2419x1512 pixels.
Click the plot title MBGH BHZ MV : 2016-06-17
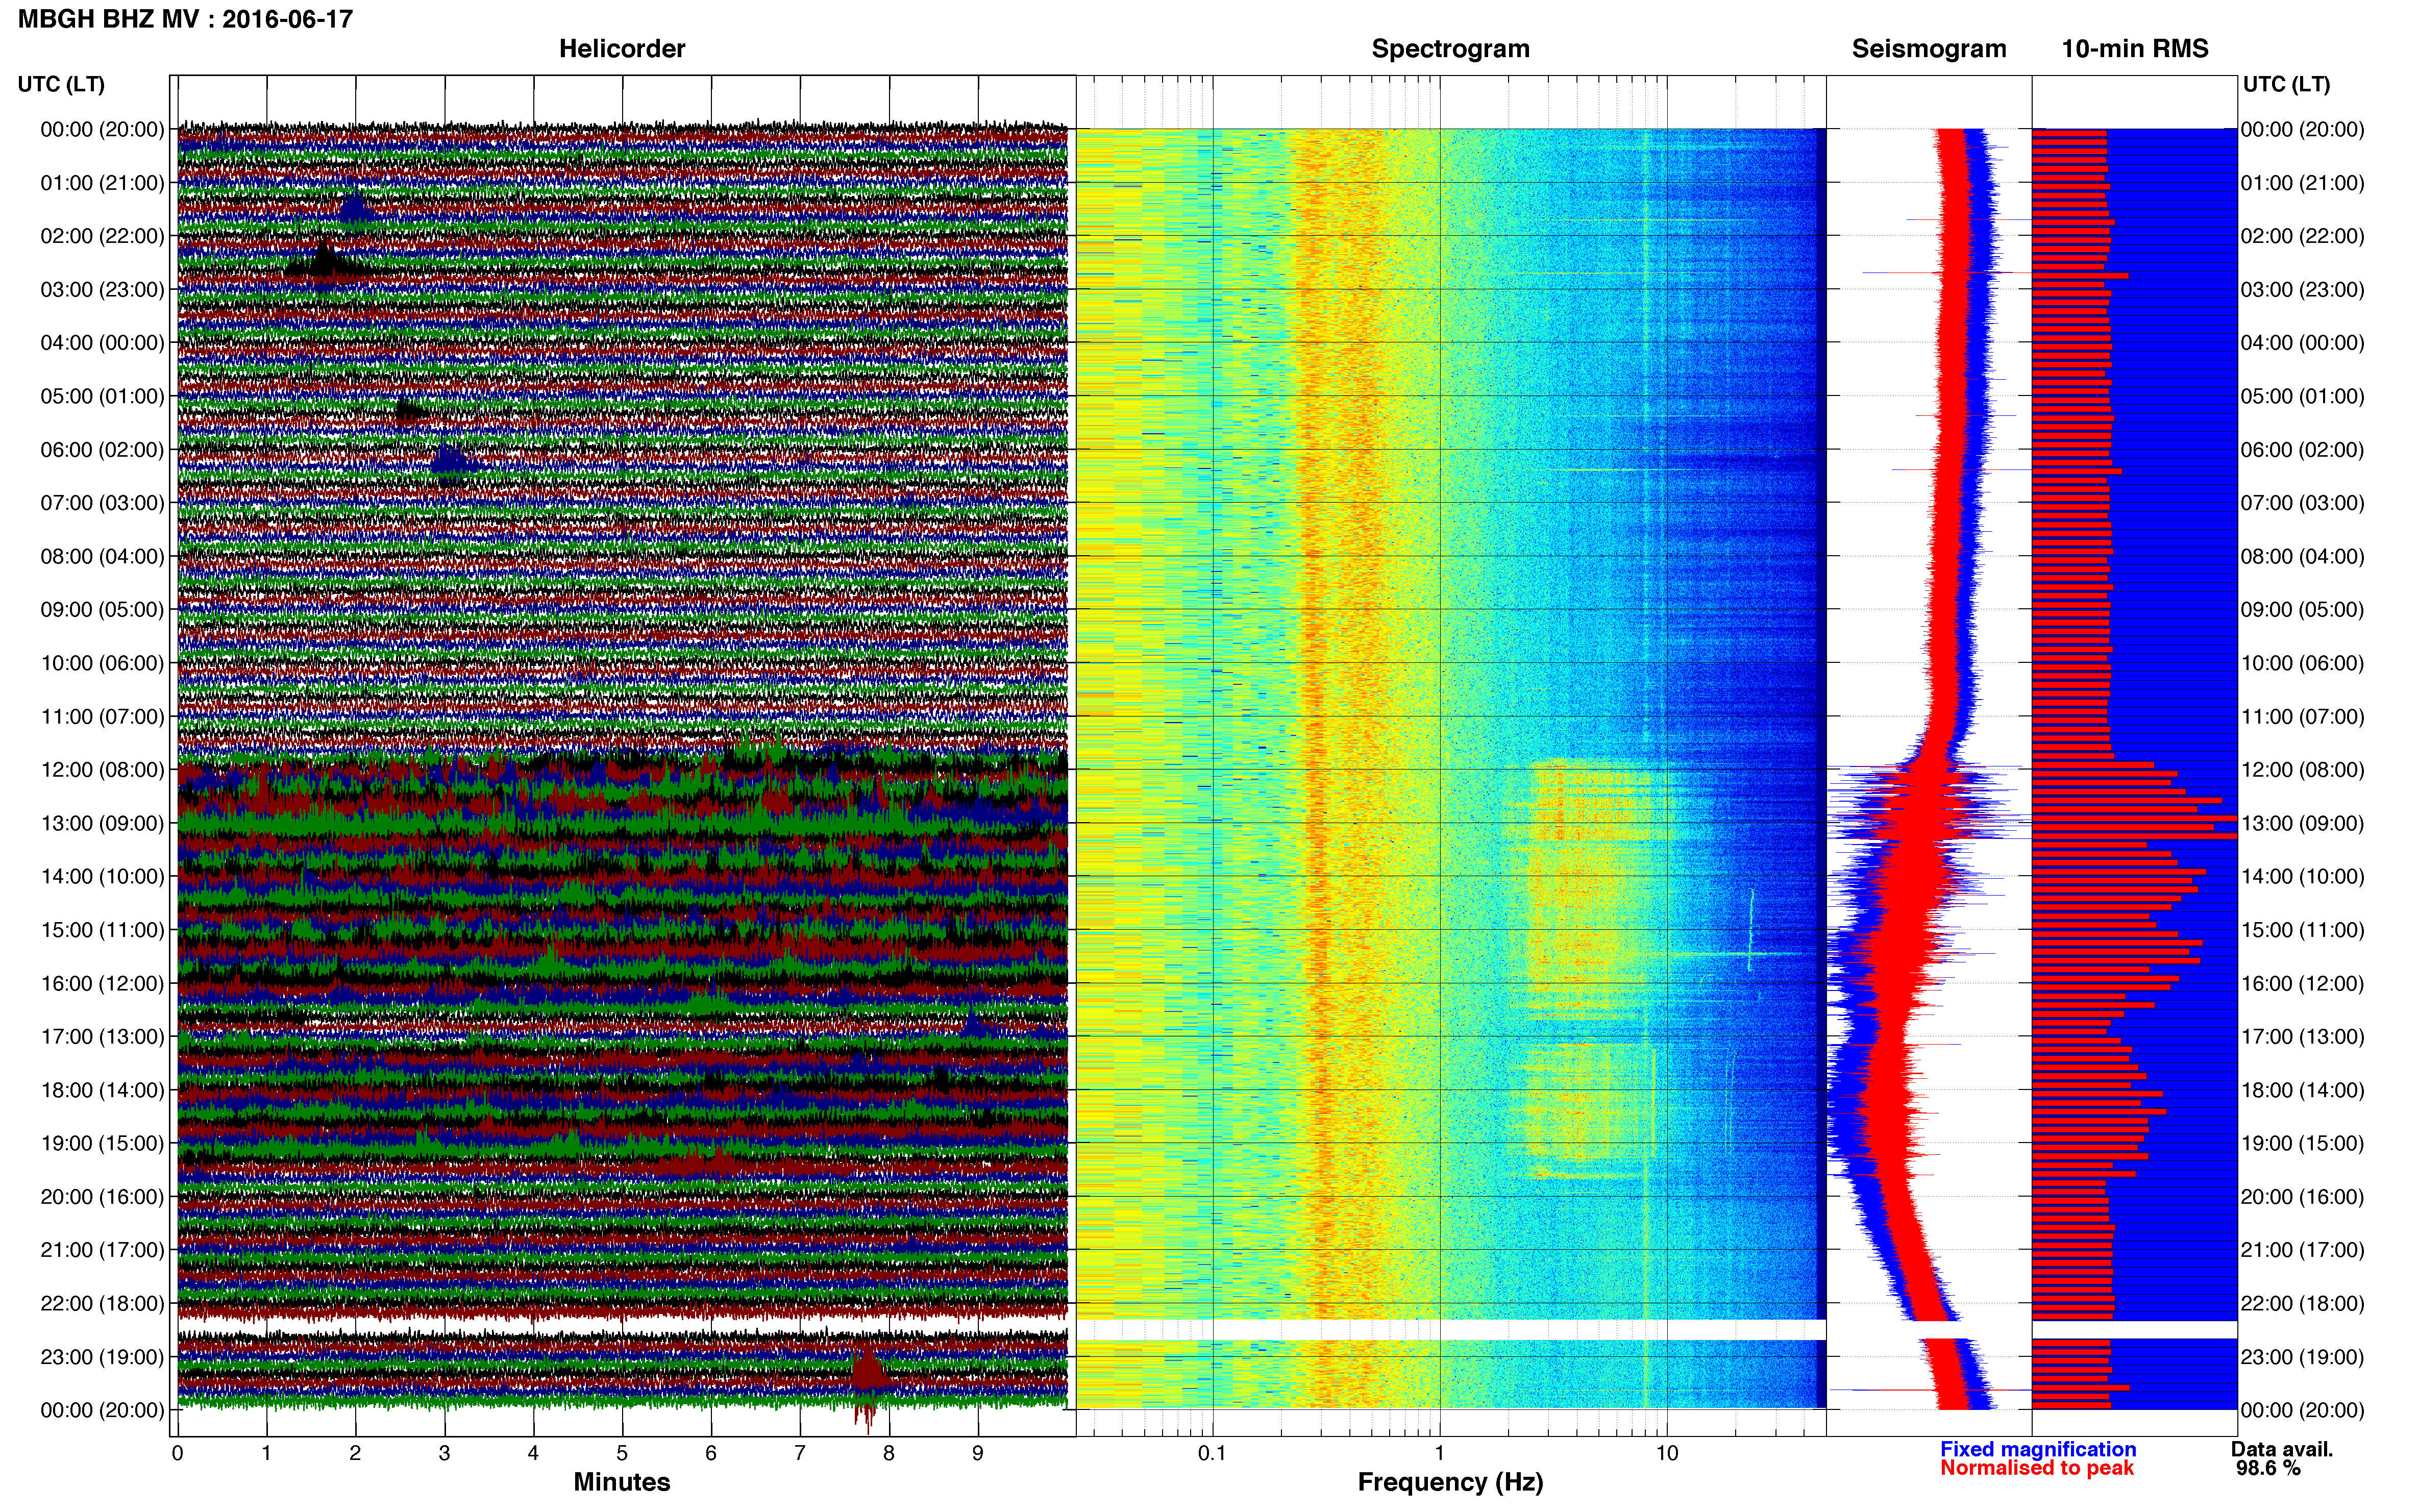tap(185, 19)
